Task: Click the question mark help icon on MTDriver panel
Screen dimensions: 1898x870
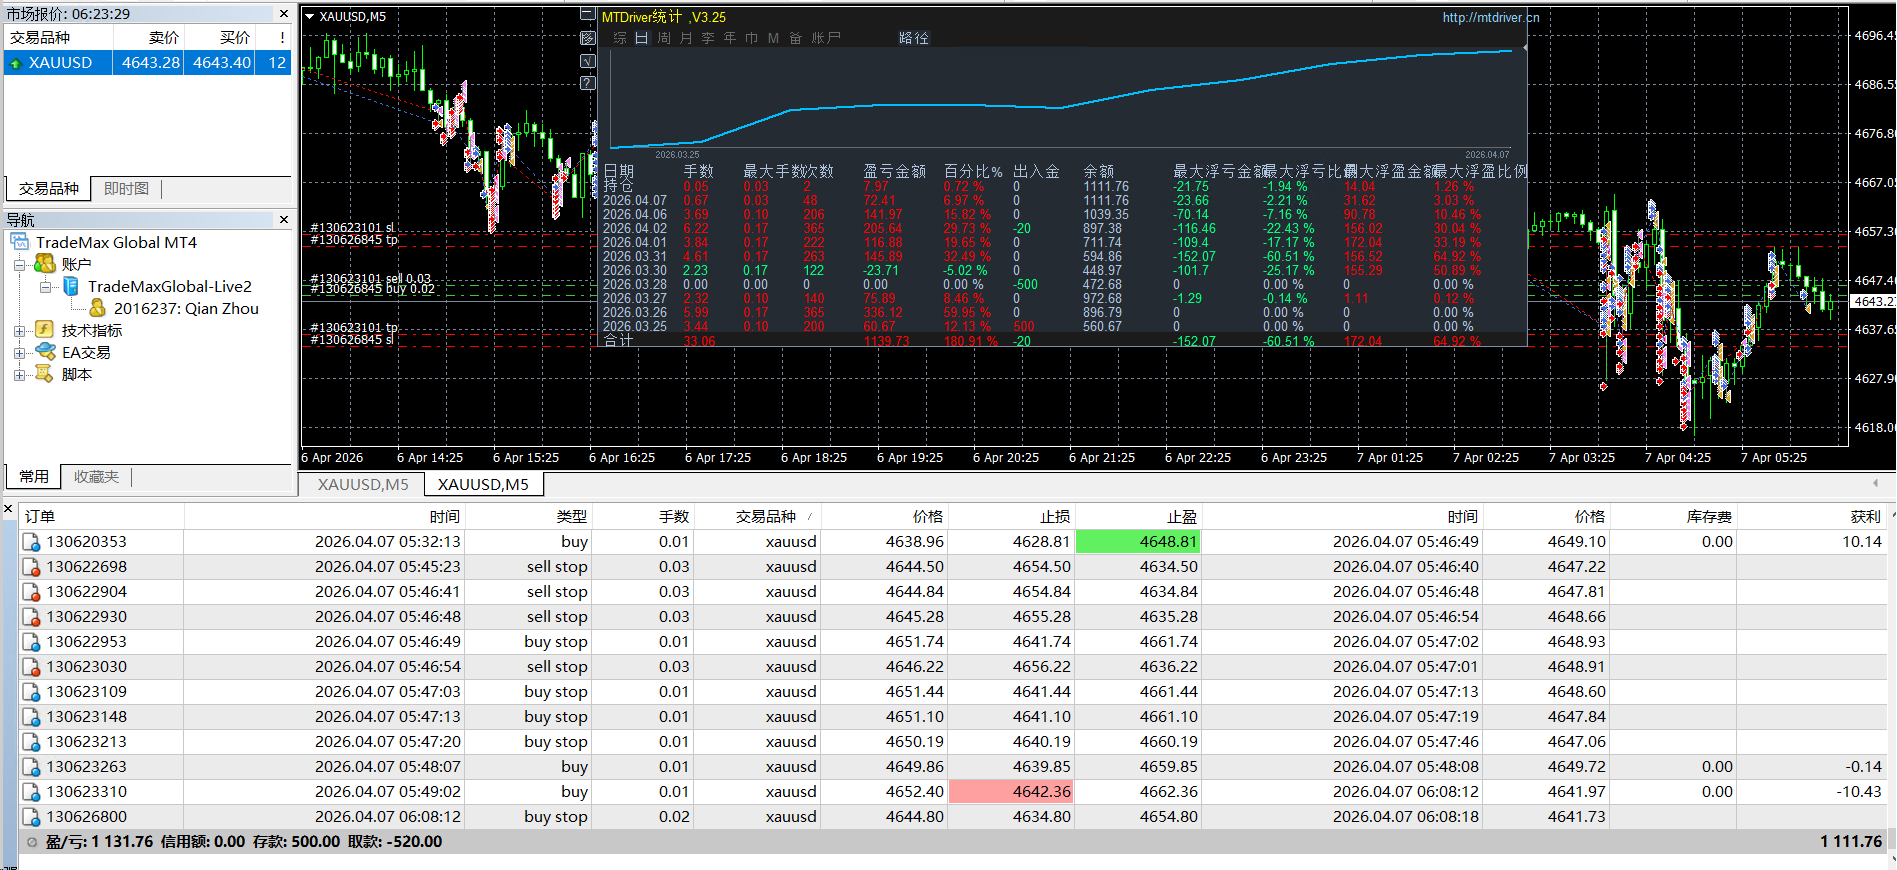Action: [588, 83]
